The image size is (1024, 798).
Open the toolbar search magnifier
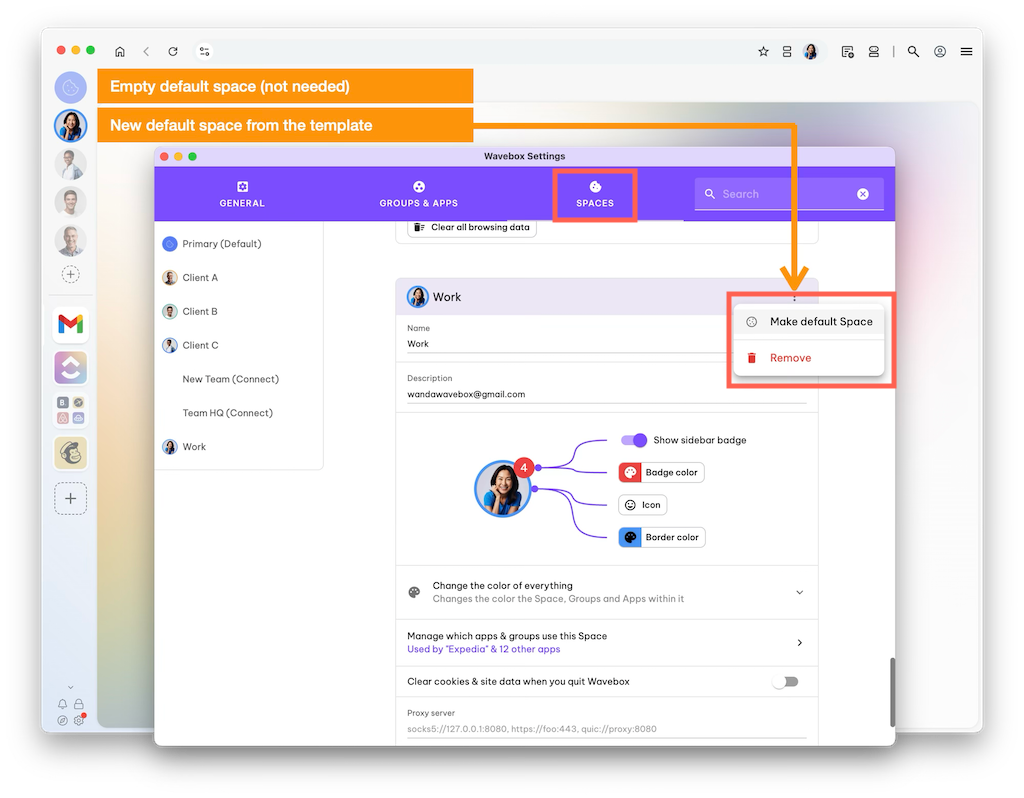[x=913, y=52]
